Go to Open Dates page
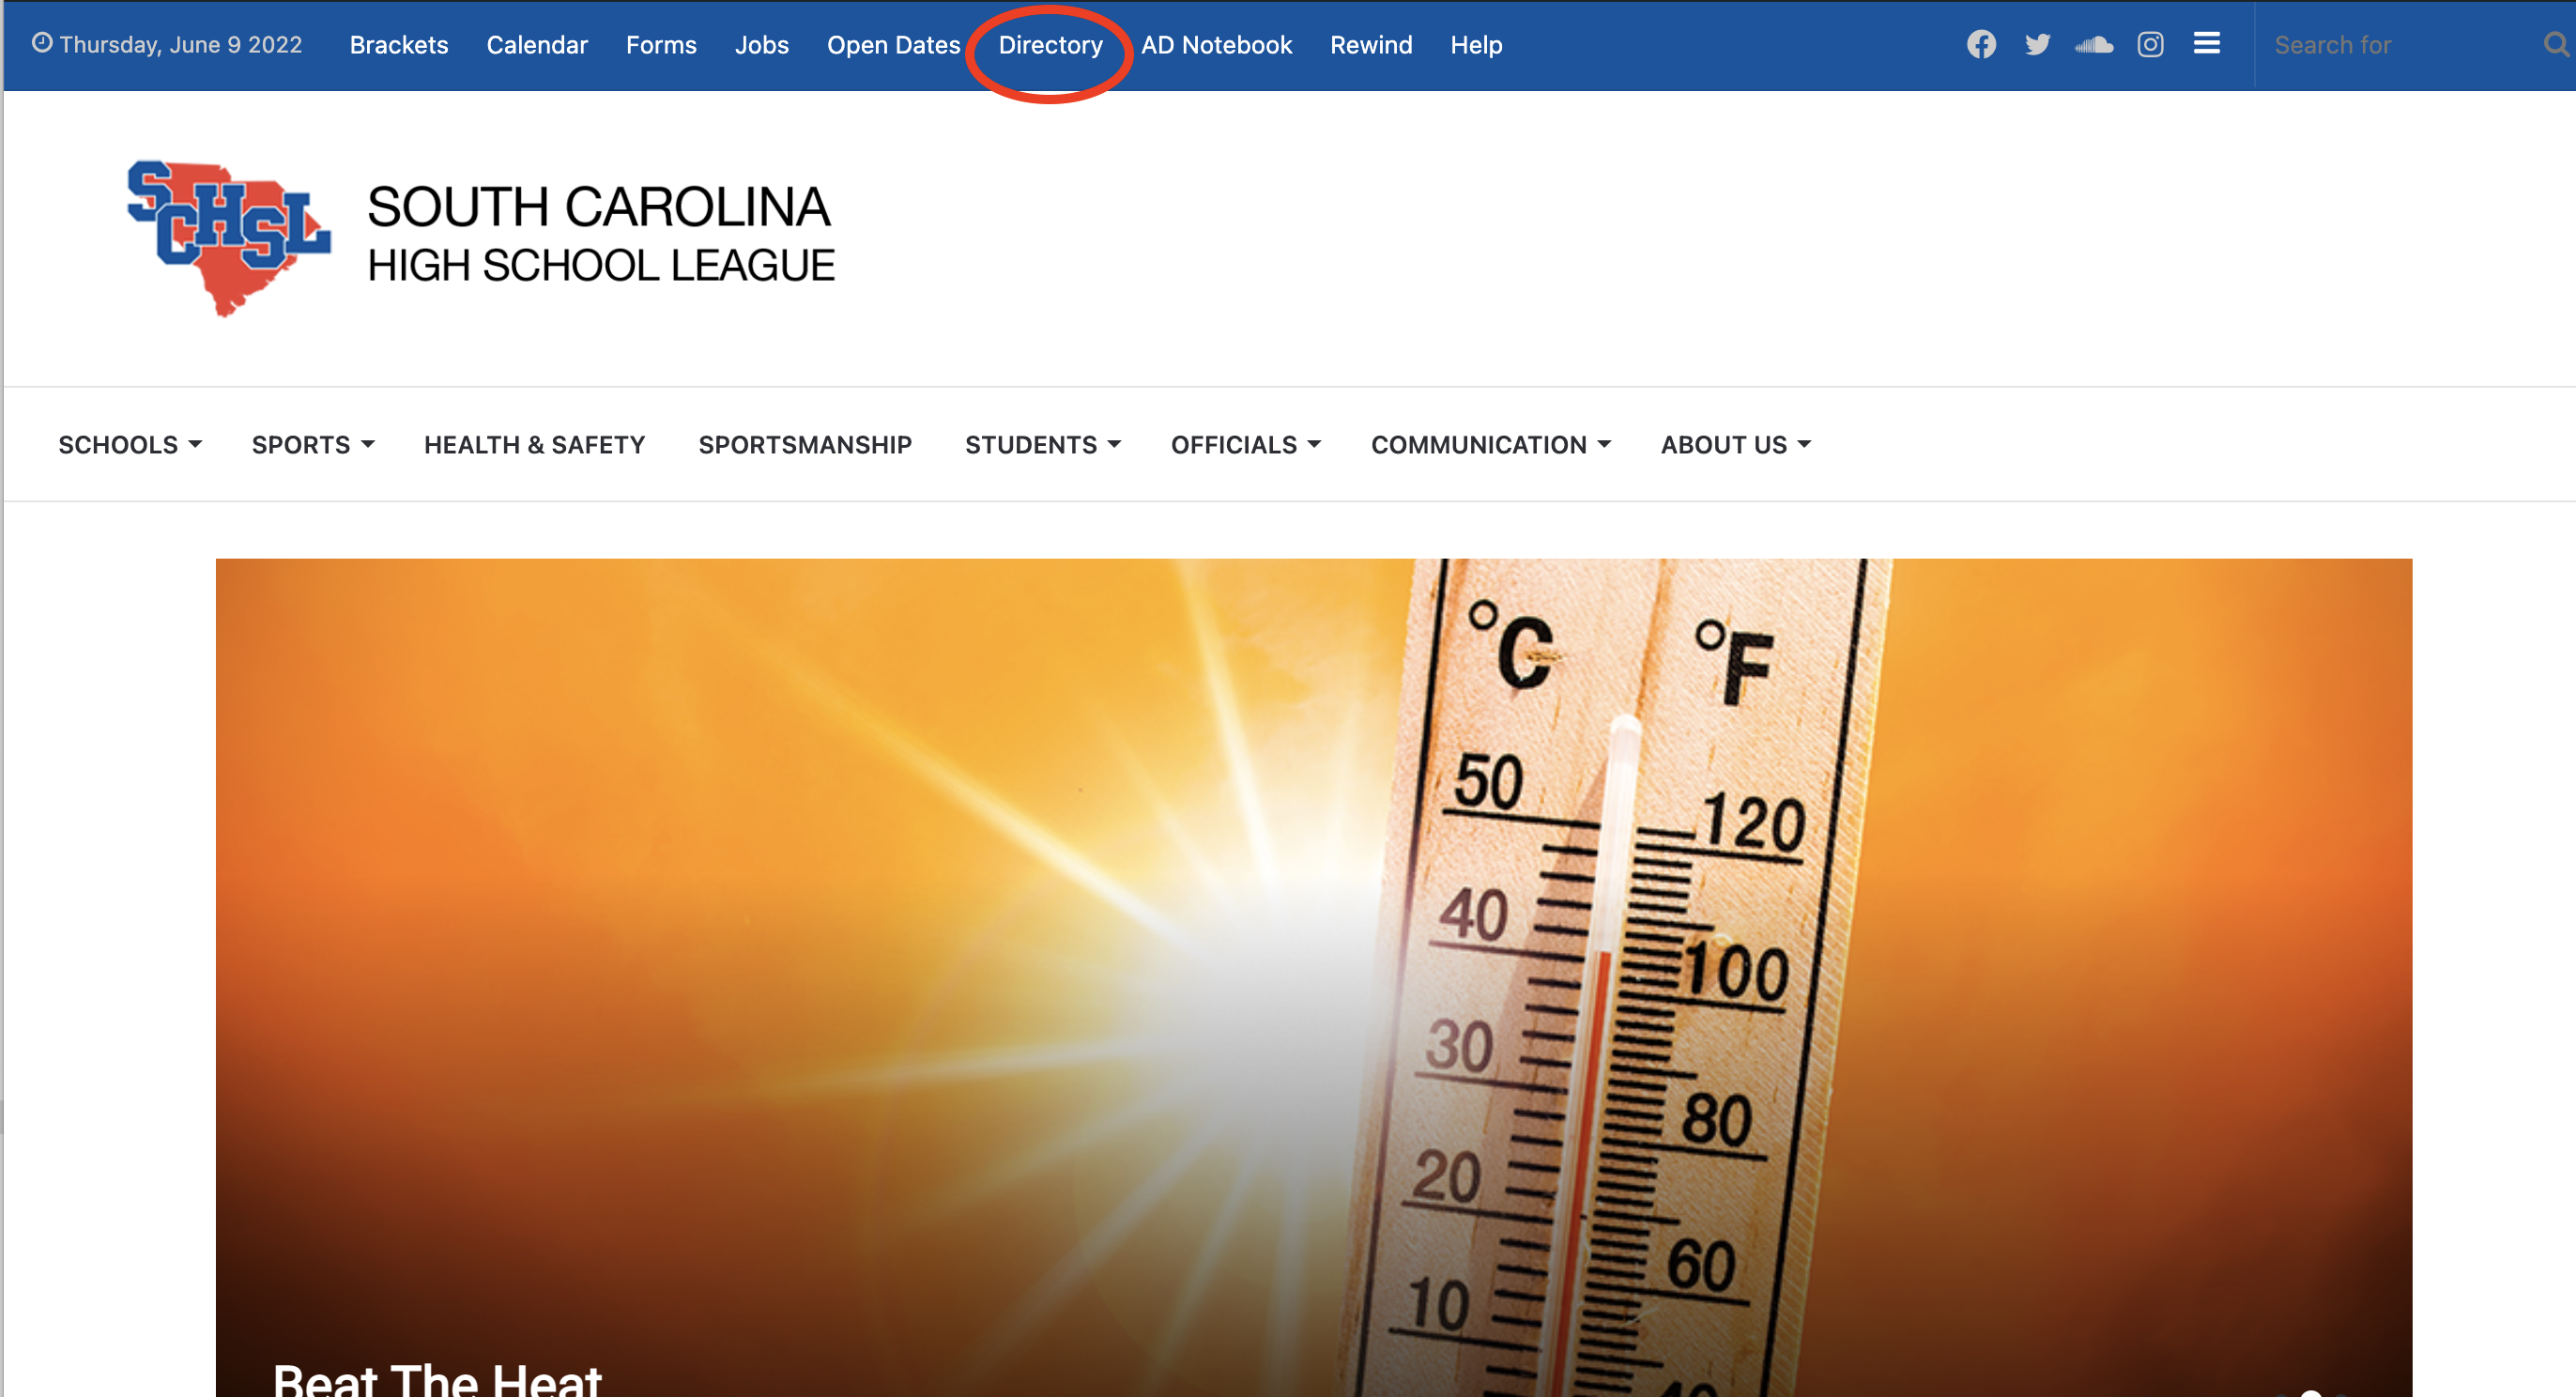Viewport: 2576px width, 1397px height. point(893,45)
